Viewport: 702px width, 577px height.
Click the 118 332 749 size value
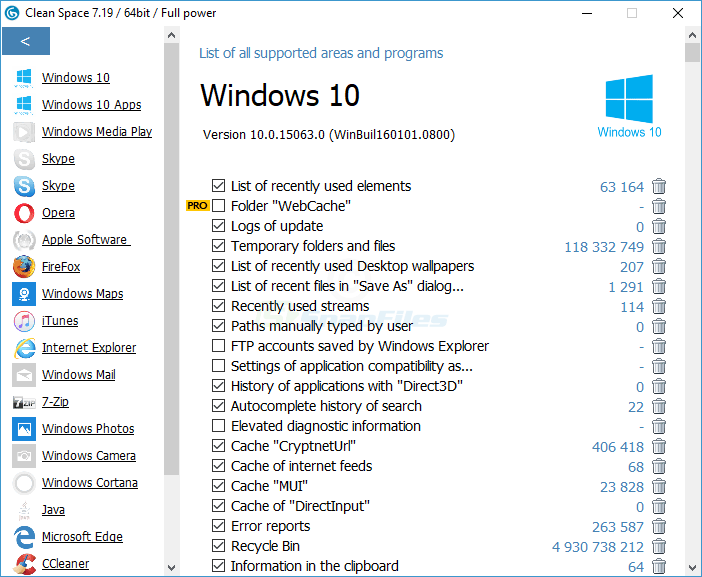pos(604,247)
